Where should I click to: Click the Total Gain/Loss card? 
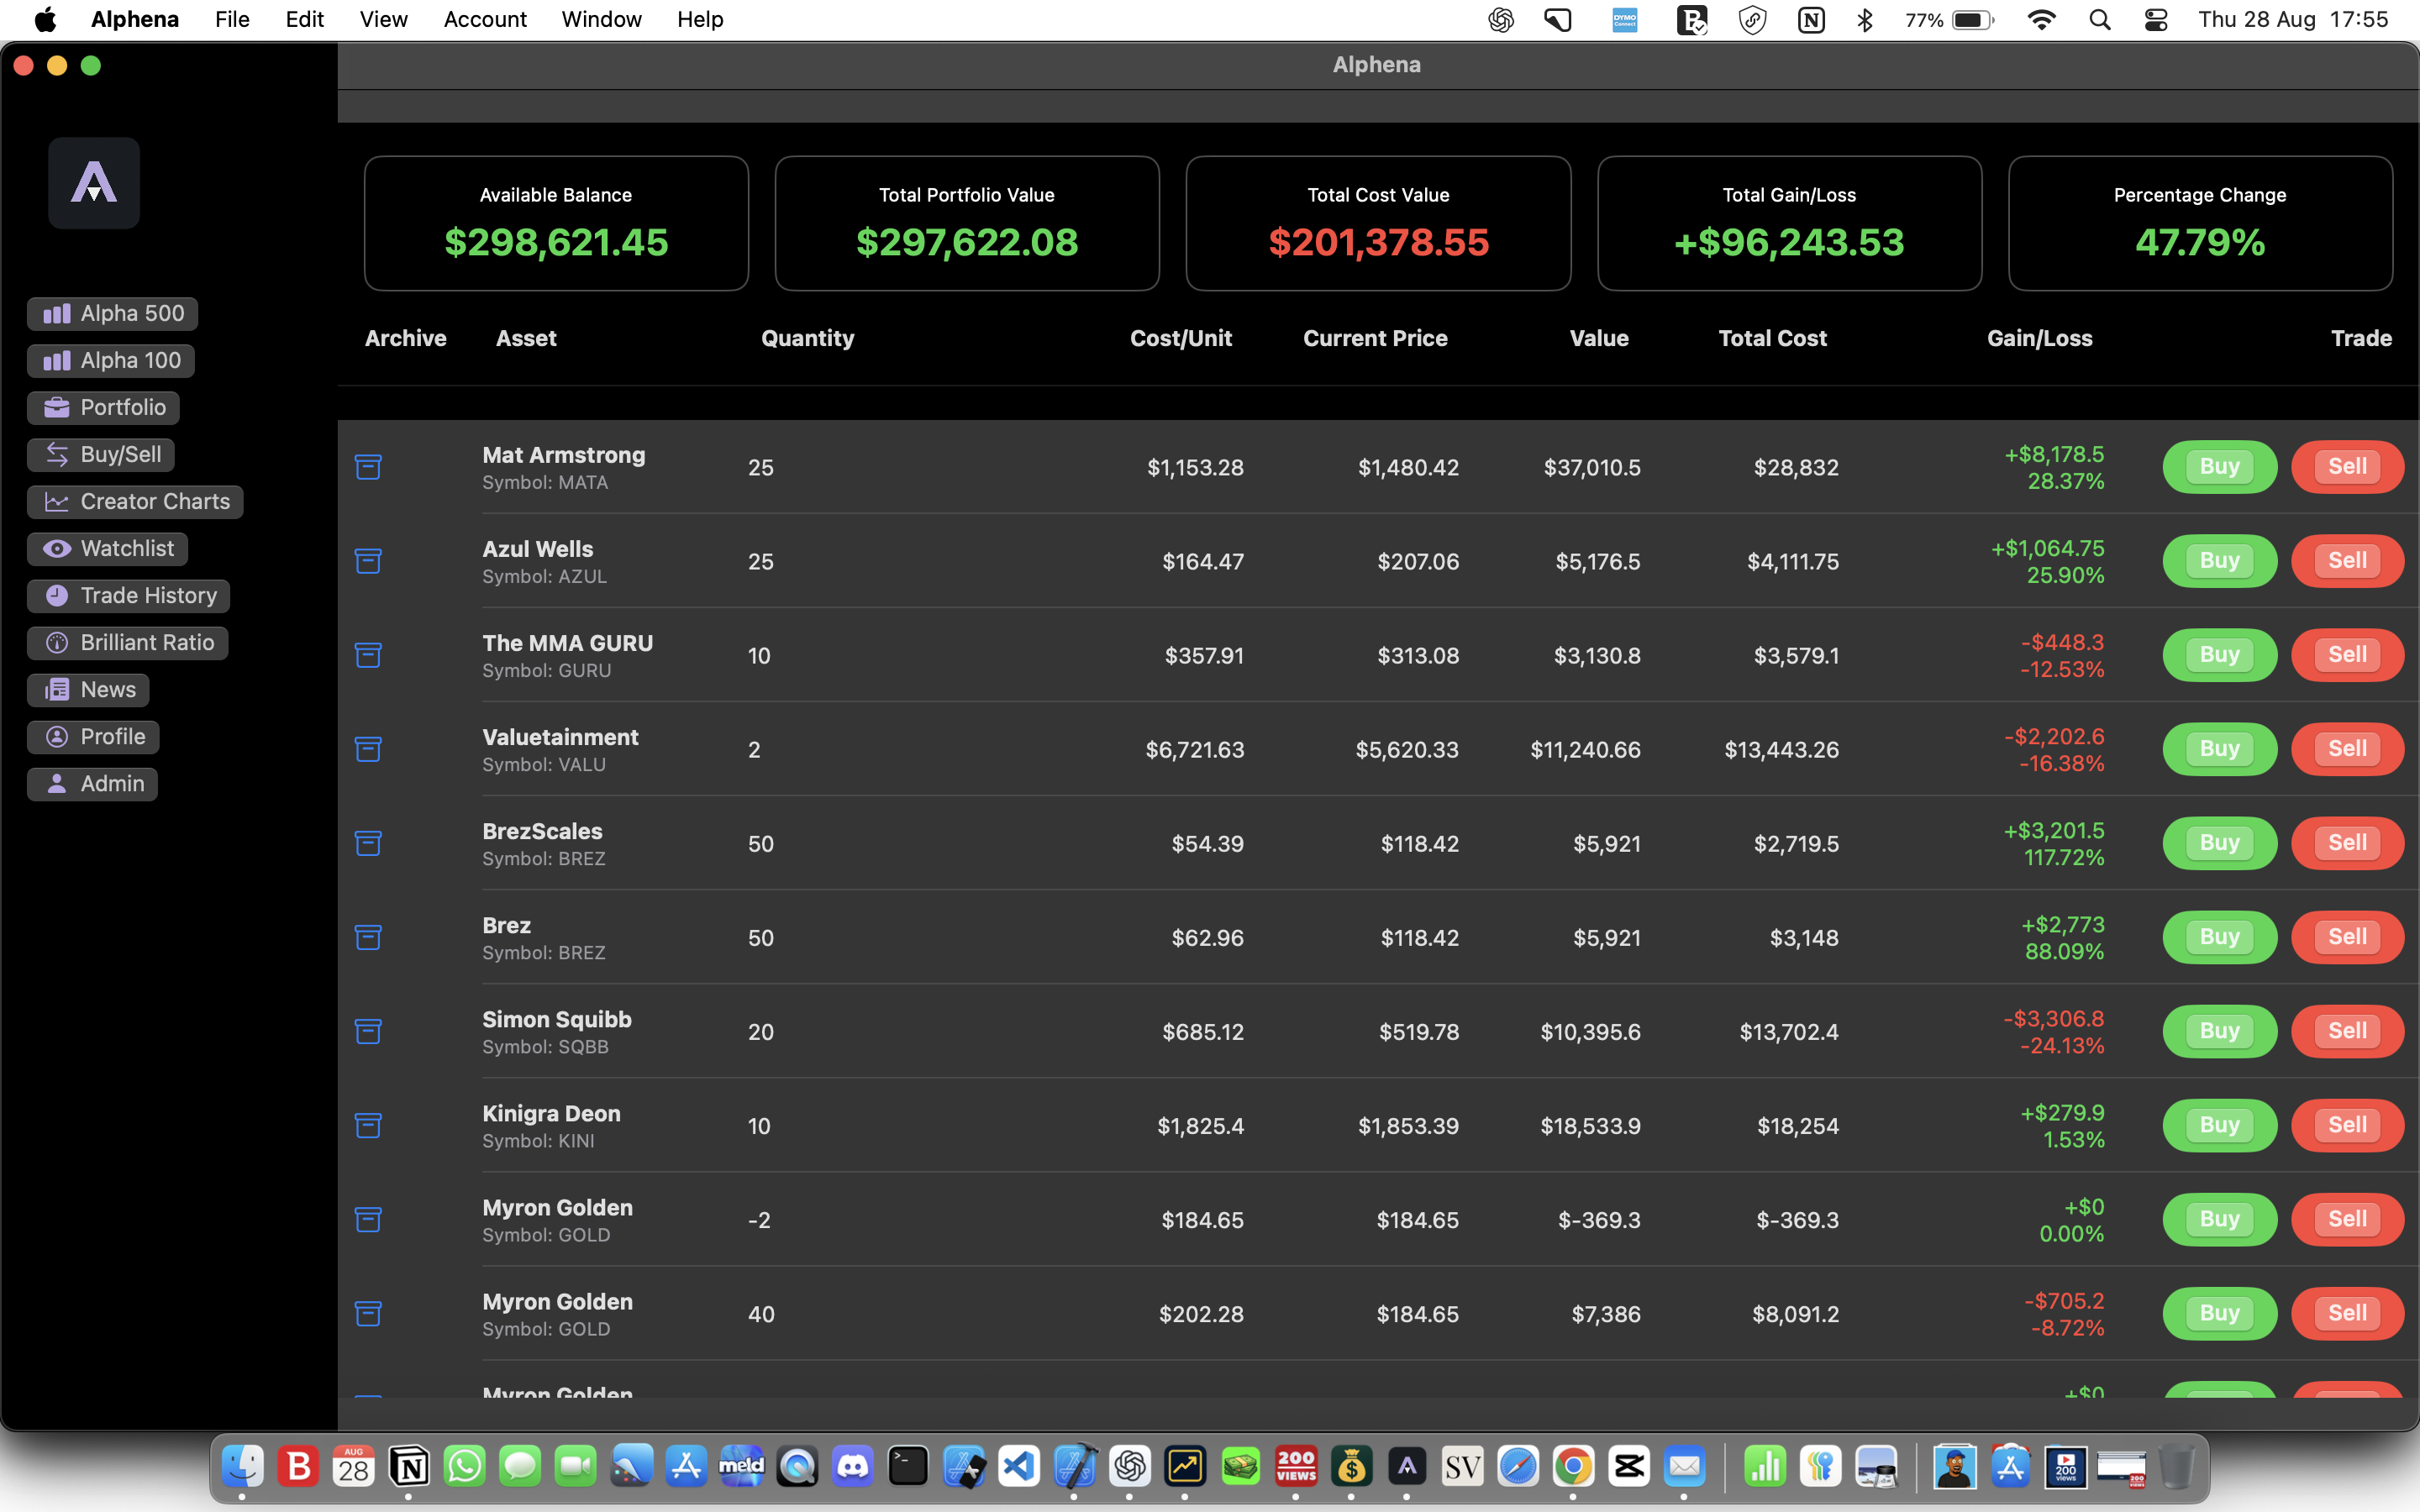tap(1789, 223)
